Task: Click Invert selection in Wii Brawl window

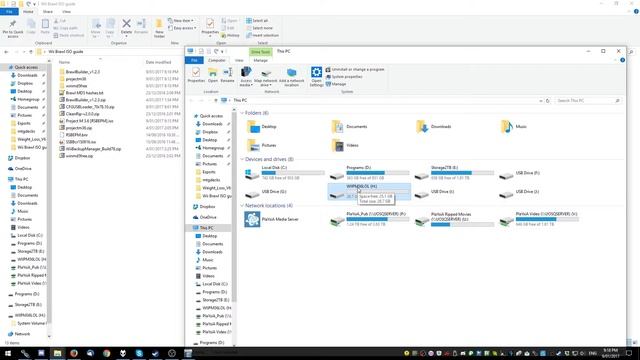Action: pyautogui.click(x=262, y=36)
